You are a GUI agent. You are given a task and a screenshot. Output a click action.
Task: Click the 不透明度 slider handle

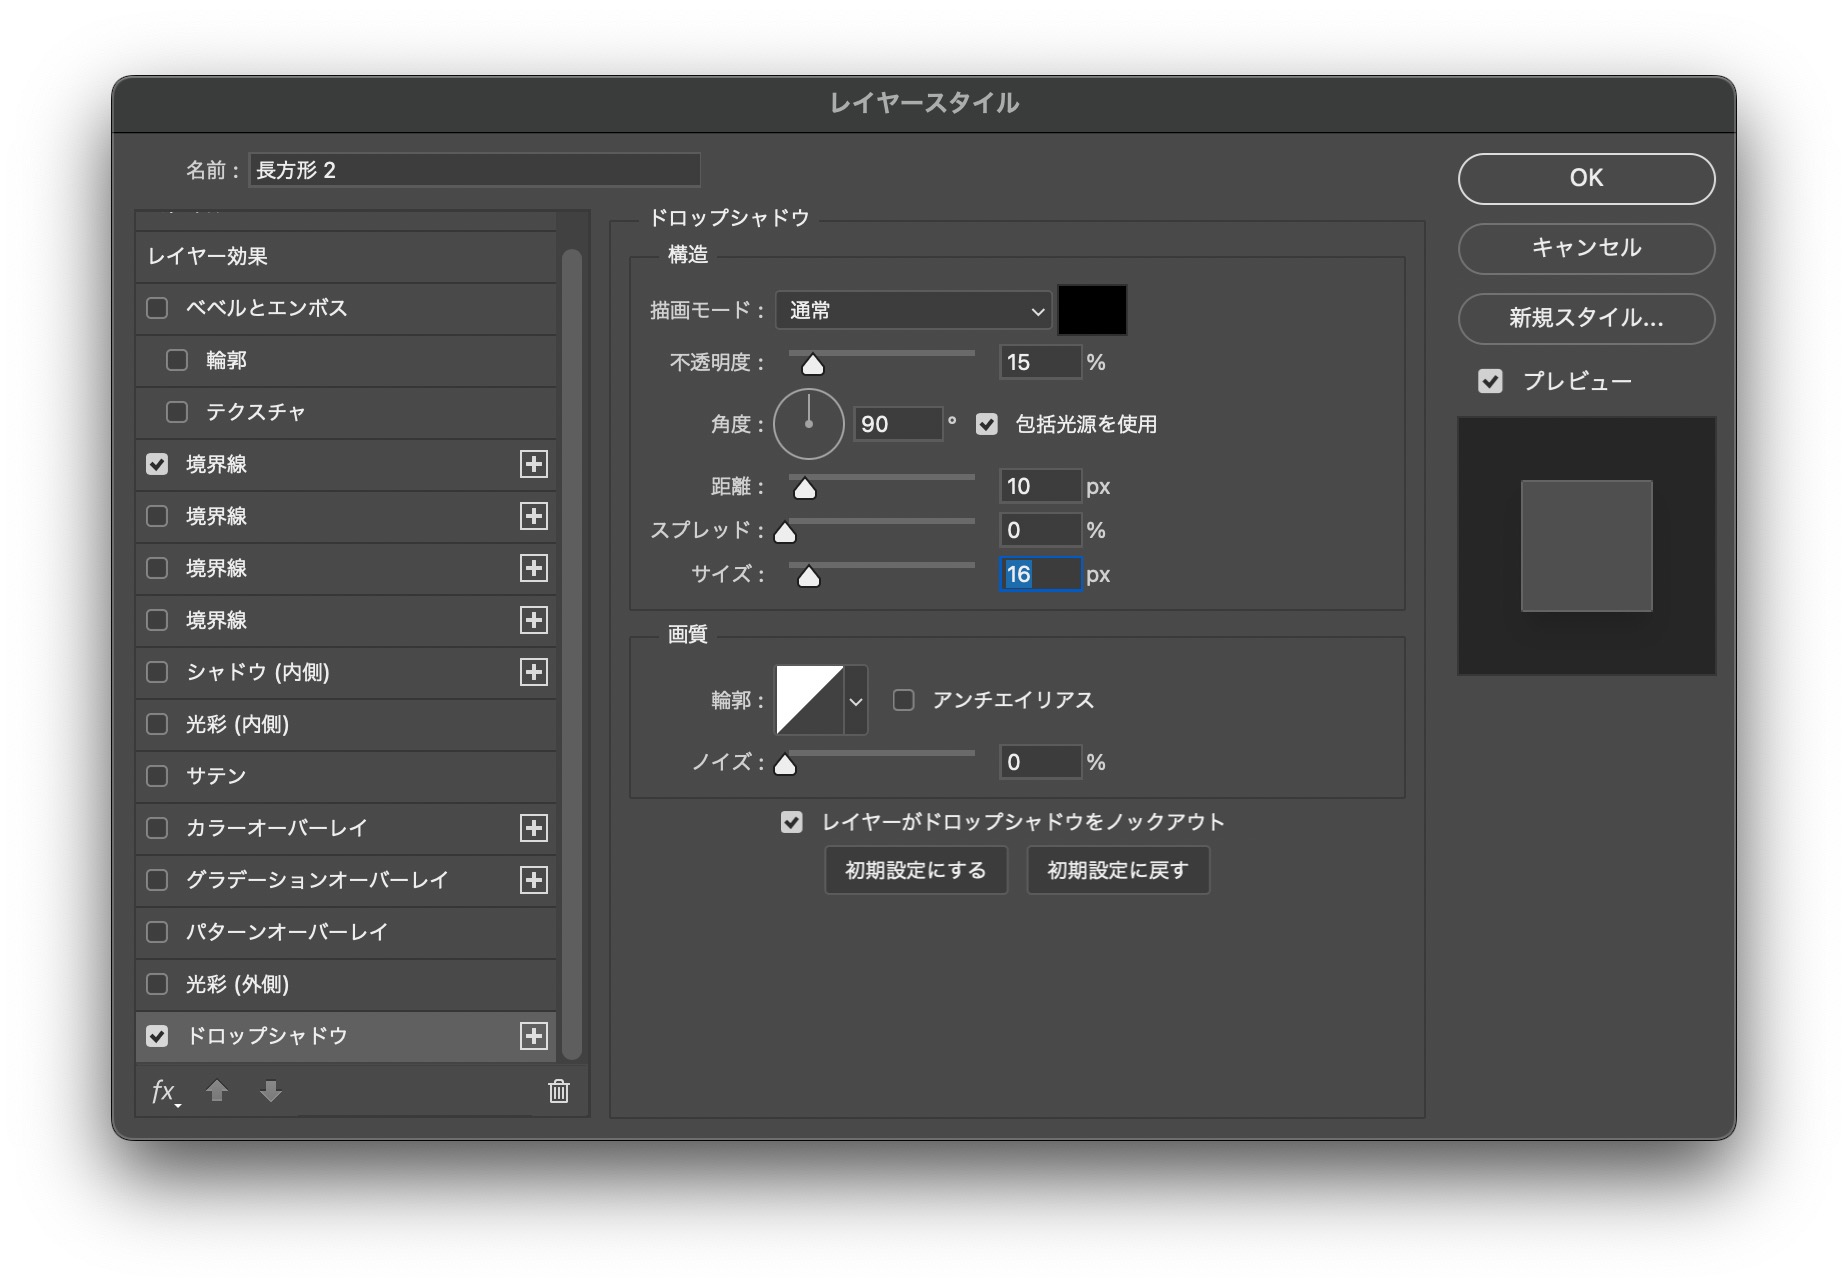[x=813, y=365]
